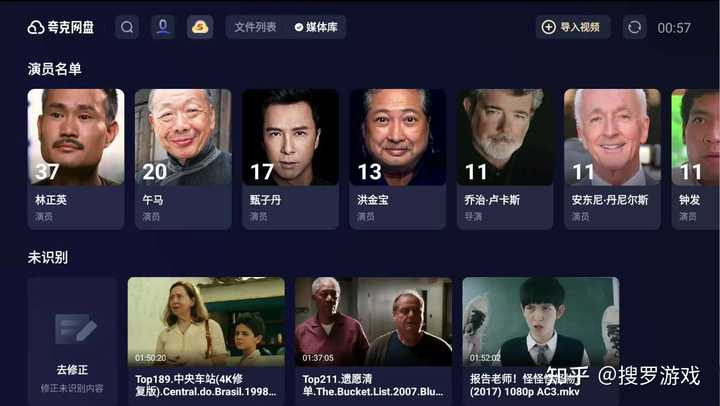Open the partially visible 钟发 card
This screenshot has height=406, width=720.
pyautogui.click(x=696, y=159)
